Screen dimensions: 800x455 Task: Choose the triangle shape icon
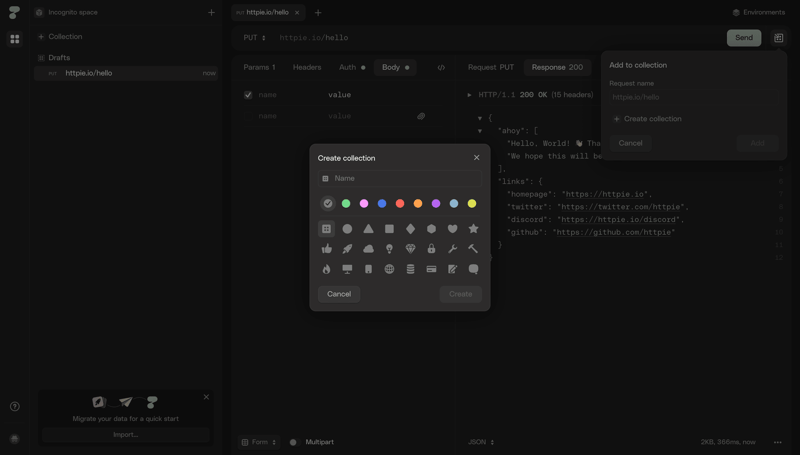368,229
